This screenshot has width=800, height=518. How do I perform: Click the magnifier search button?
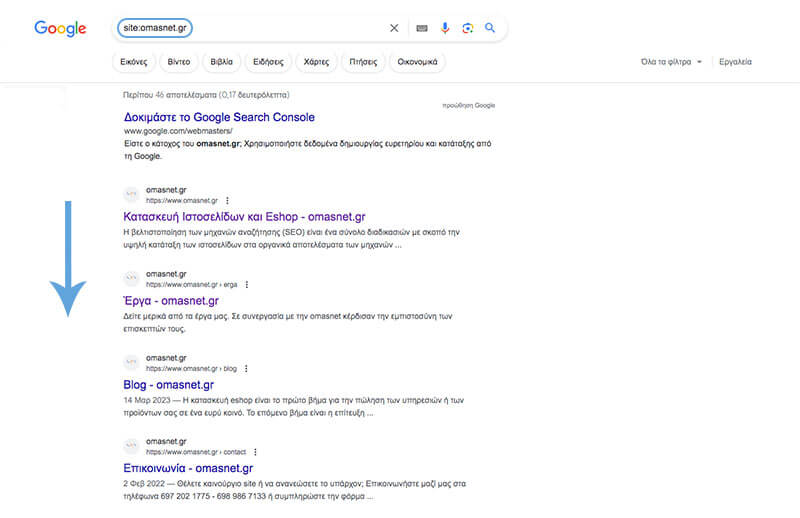[x=490, y=28]
